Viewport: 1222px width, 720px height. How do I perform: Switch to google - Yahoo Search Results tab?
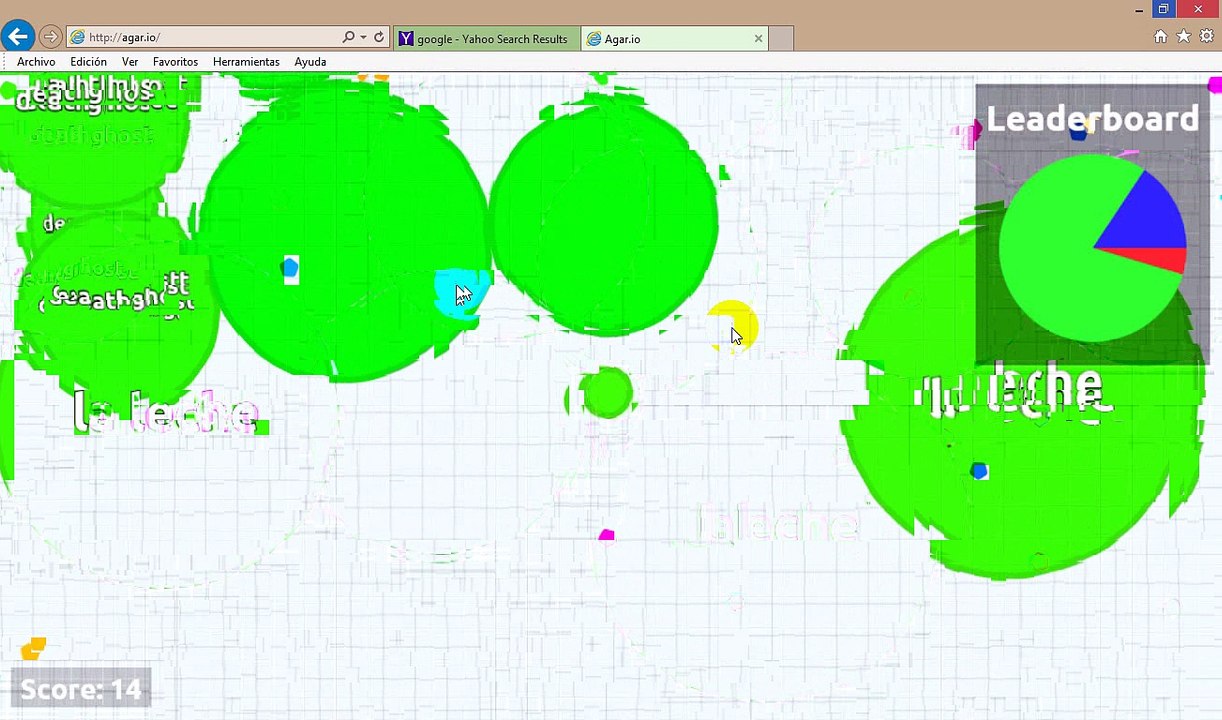486,39
